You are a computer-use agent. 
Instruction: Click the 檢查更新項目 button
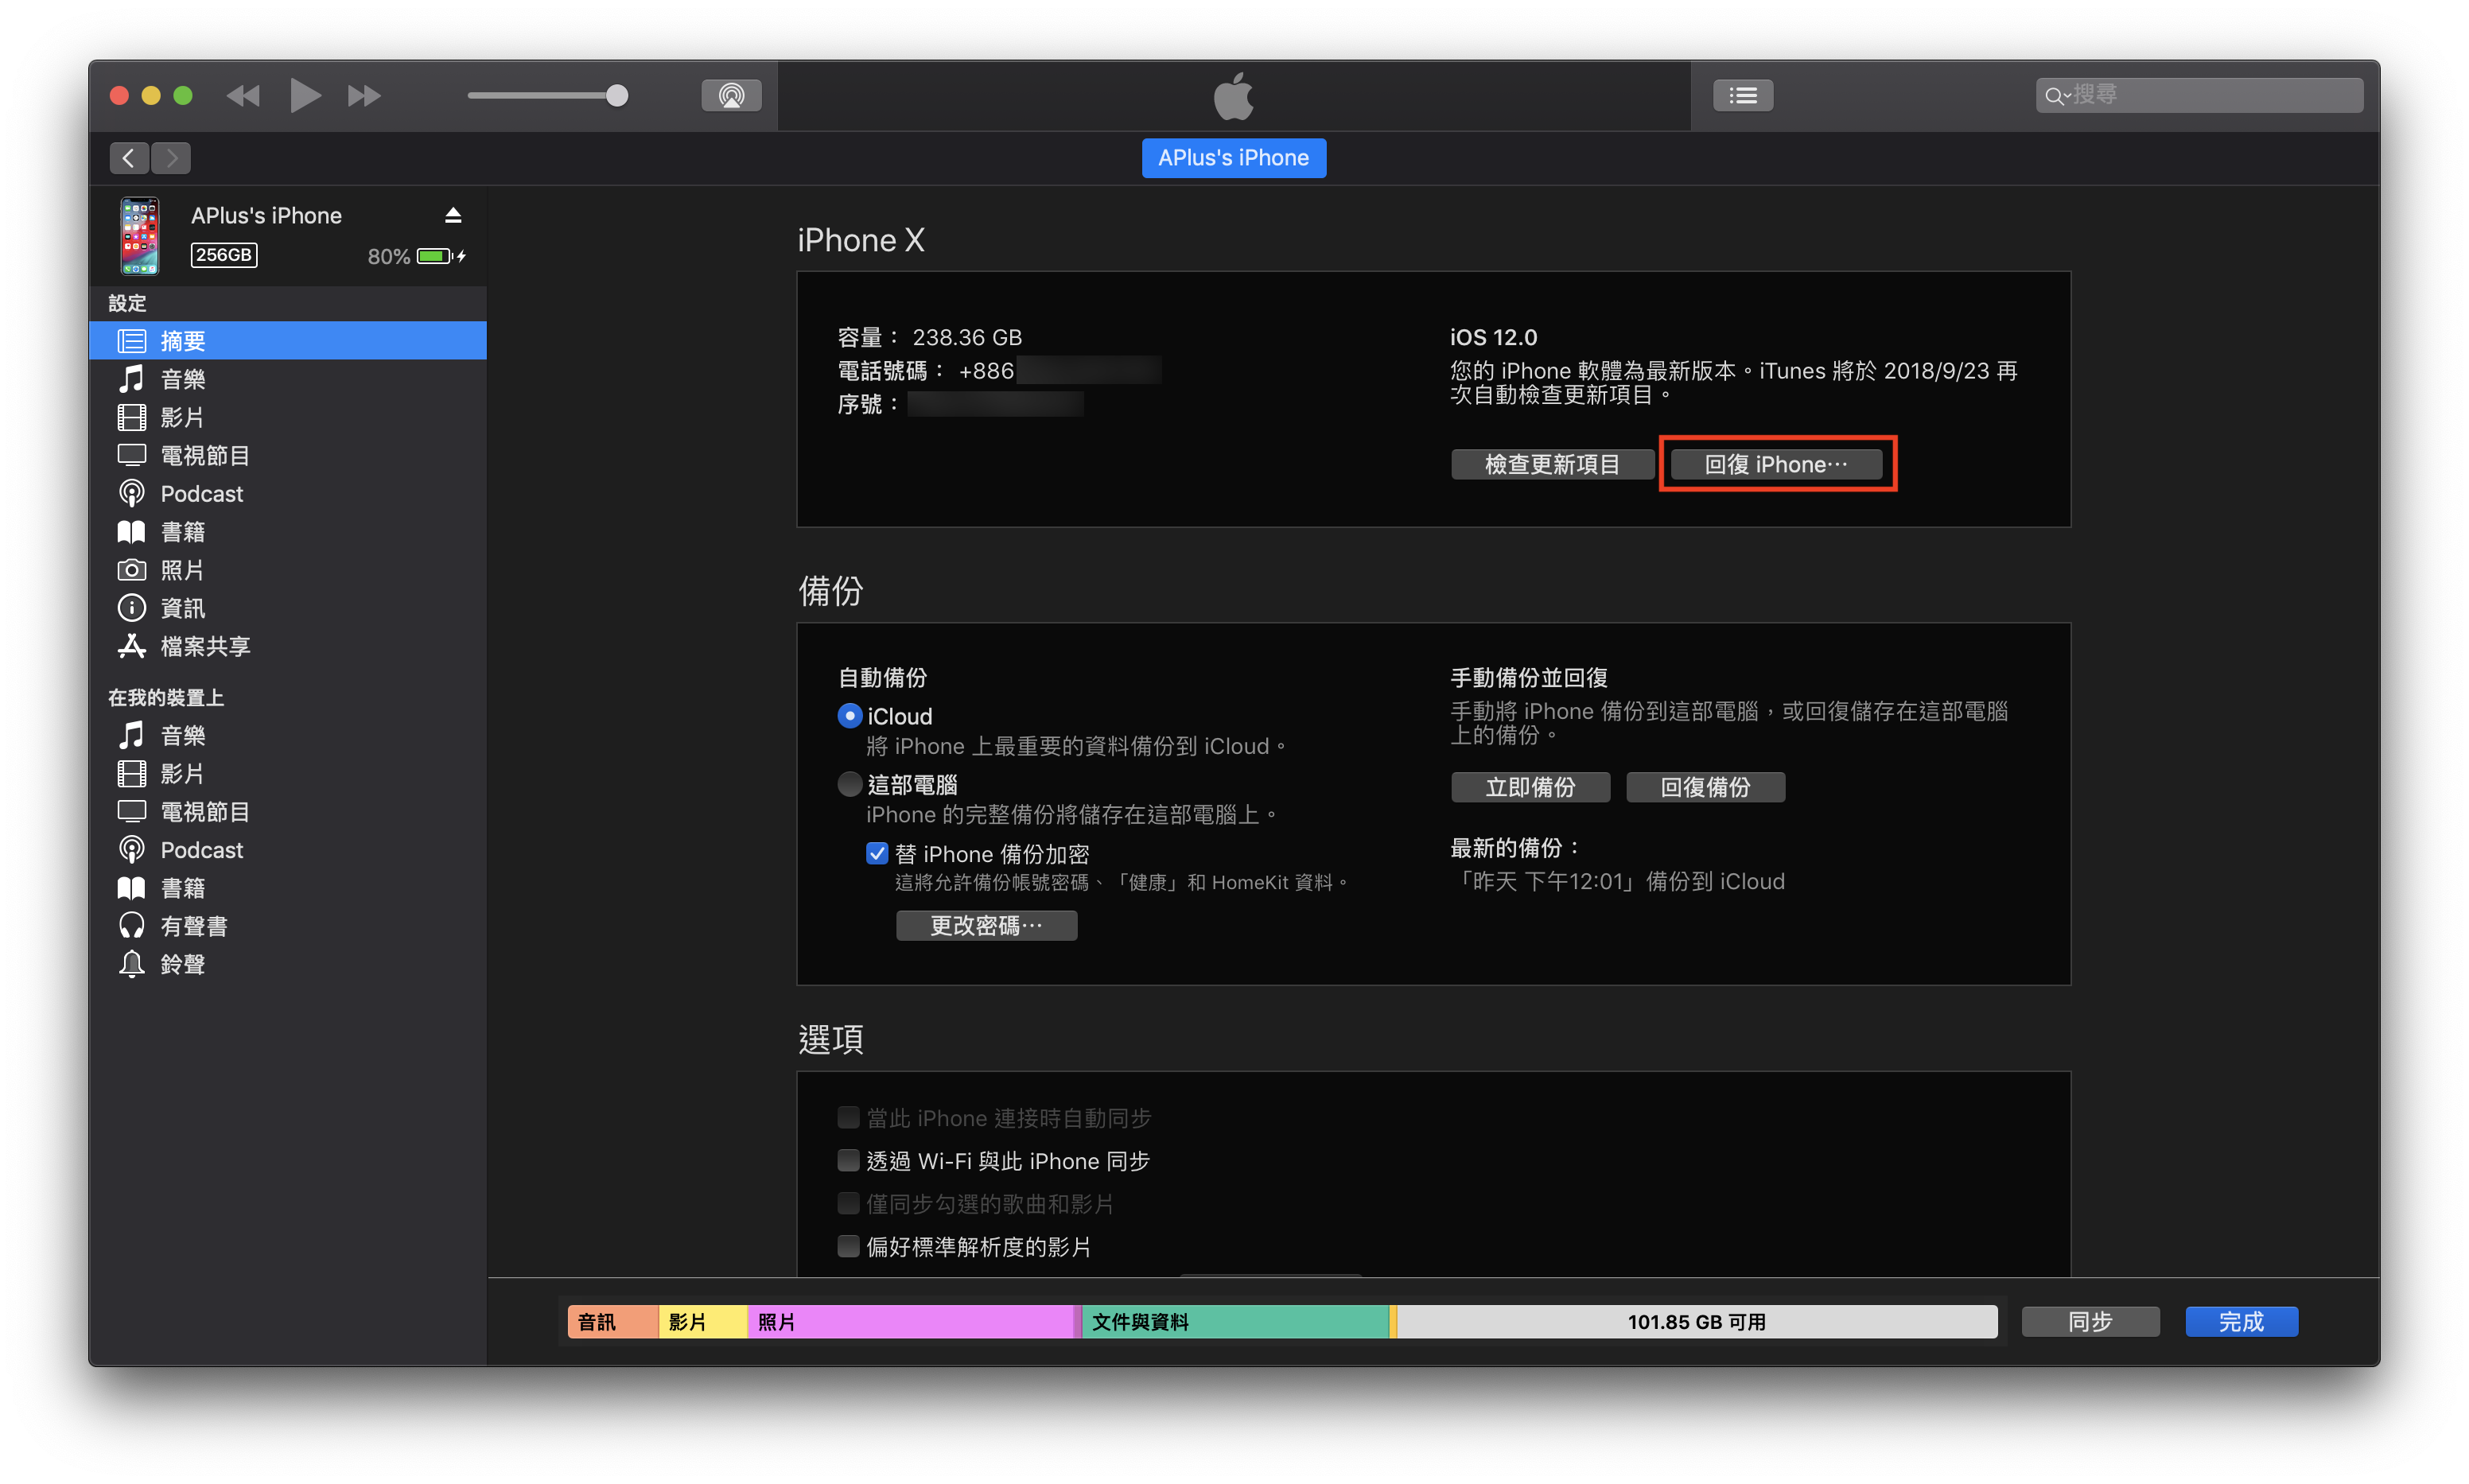click(x=1551, y=464)
